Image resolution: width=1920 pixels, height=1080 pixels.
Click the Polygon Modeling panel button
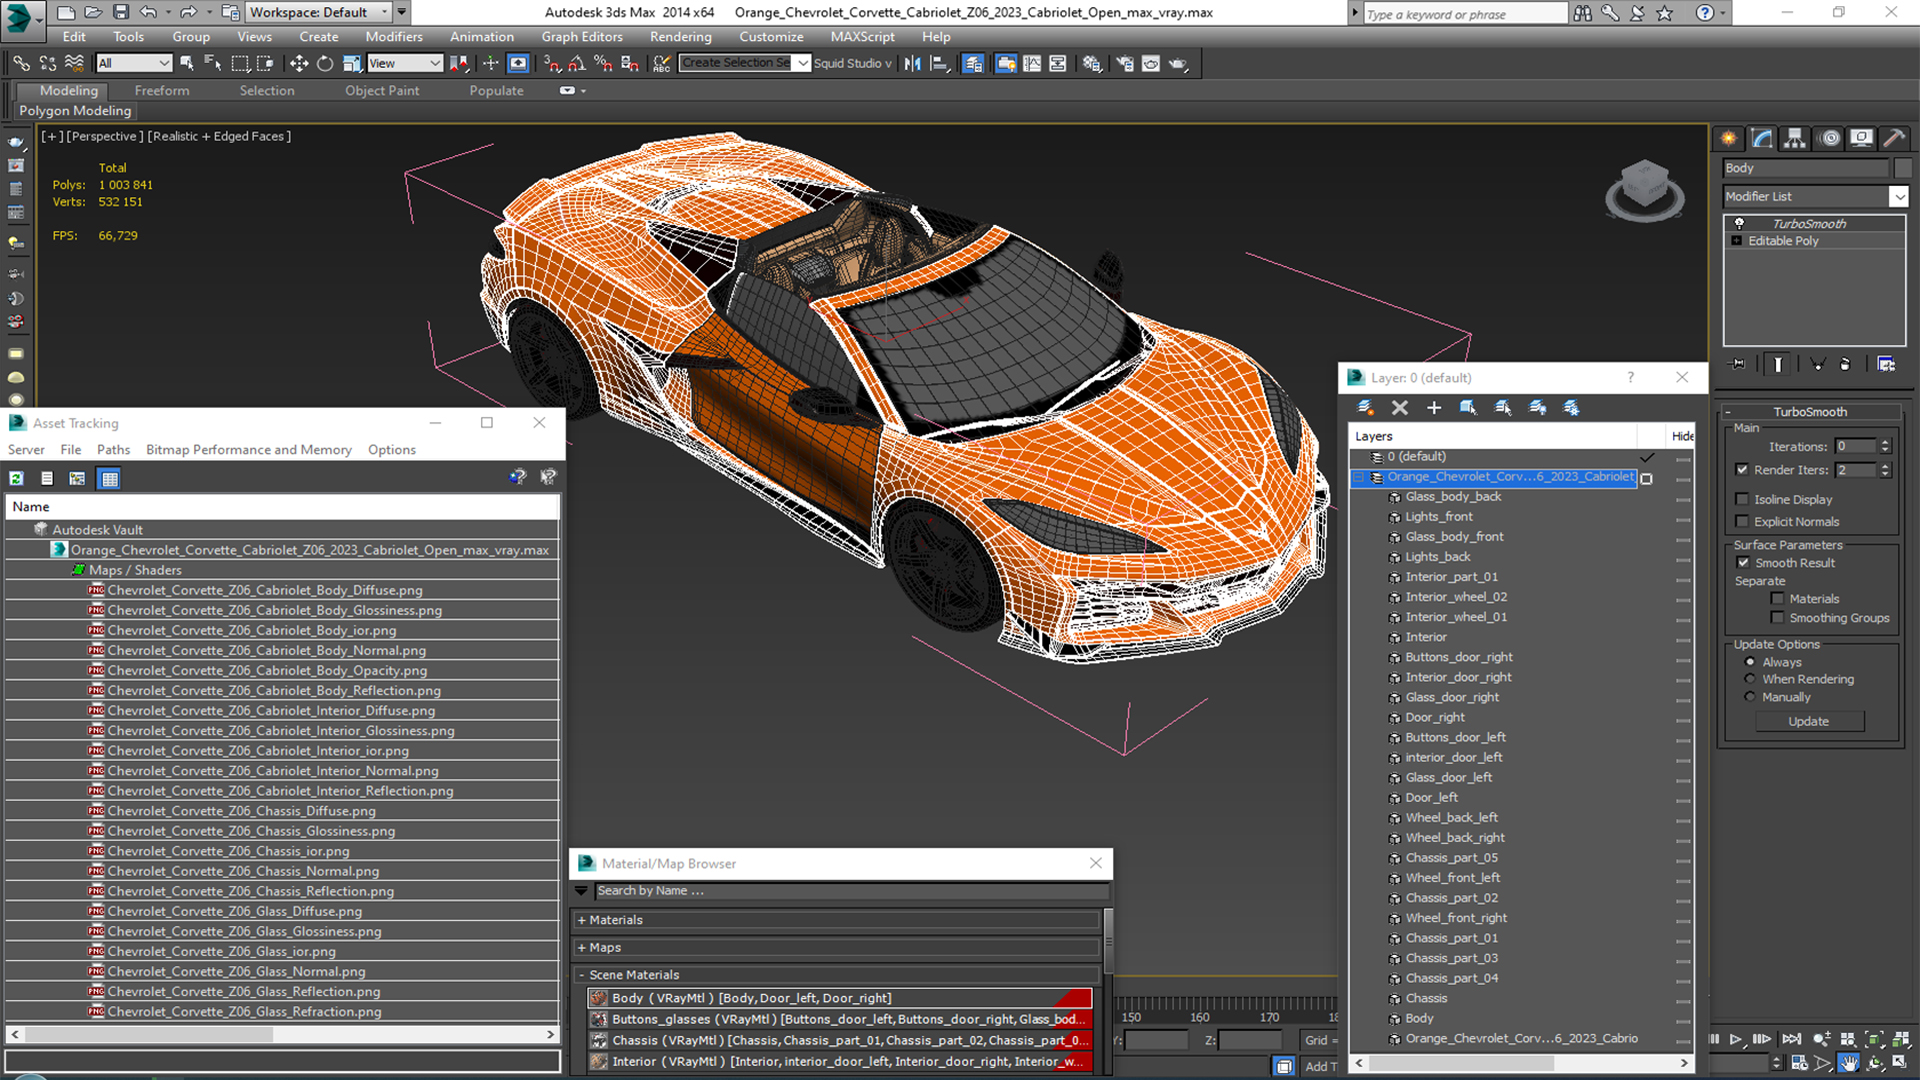click(x=75, y=111)
